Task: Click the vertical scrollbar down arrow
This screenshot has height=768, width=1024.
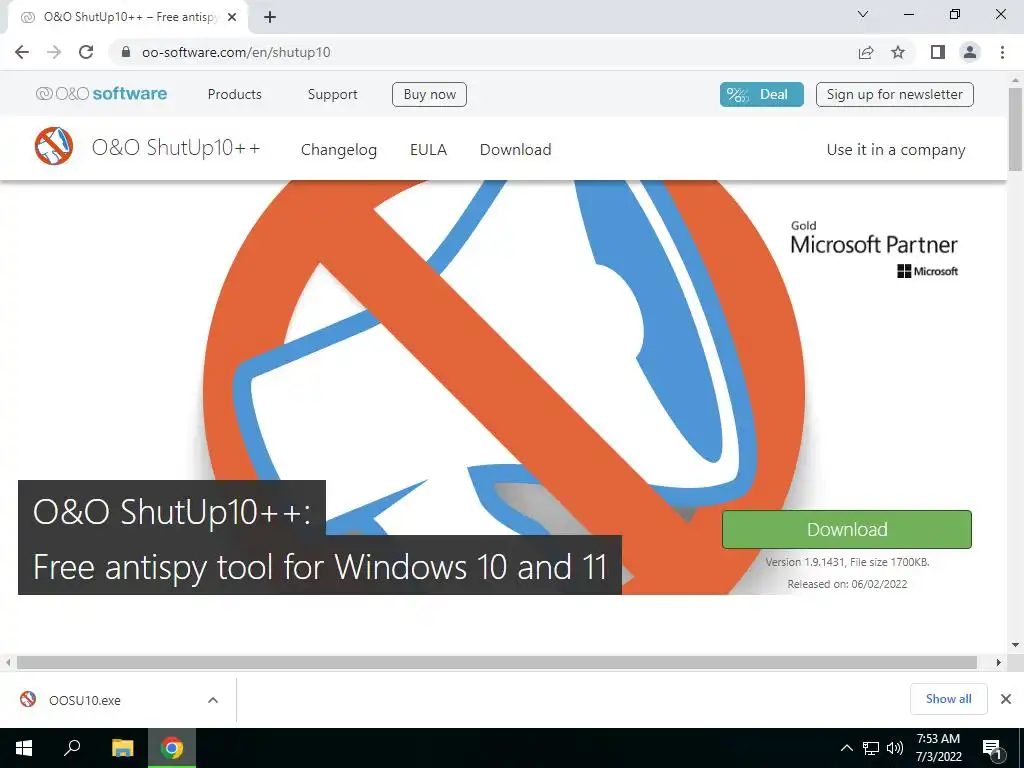Action: click(x=1016, y=645)
